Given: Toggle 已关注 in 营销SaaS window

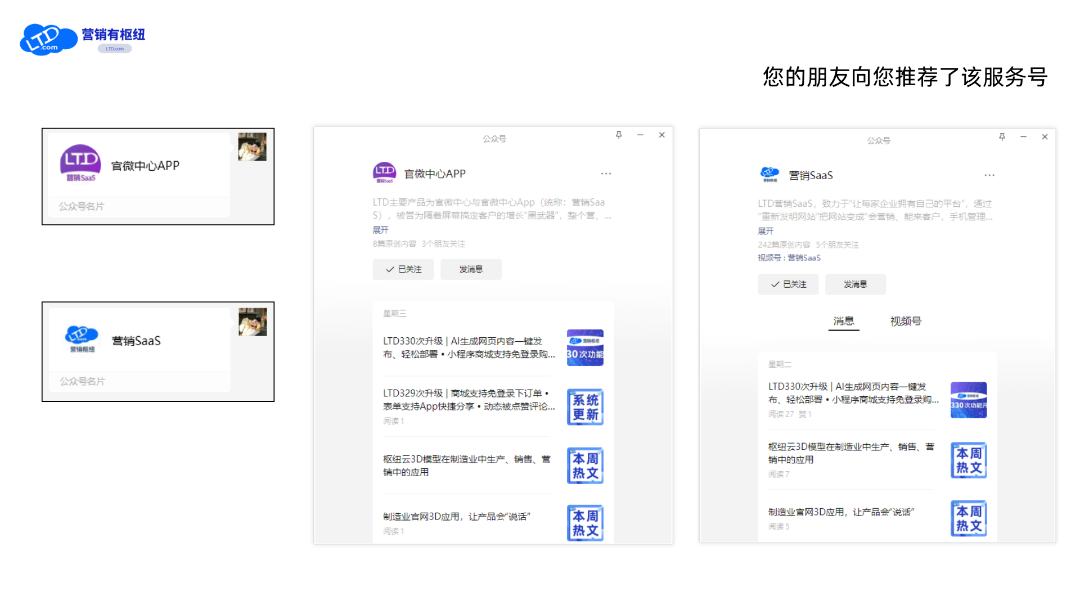Looking at the screenshot, I should tap(788, 284).
